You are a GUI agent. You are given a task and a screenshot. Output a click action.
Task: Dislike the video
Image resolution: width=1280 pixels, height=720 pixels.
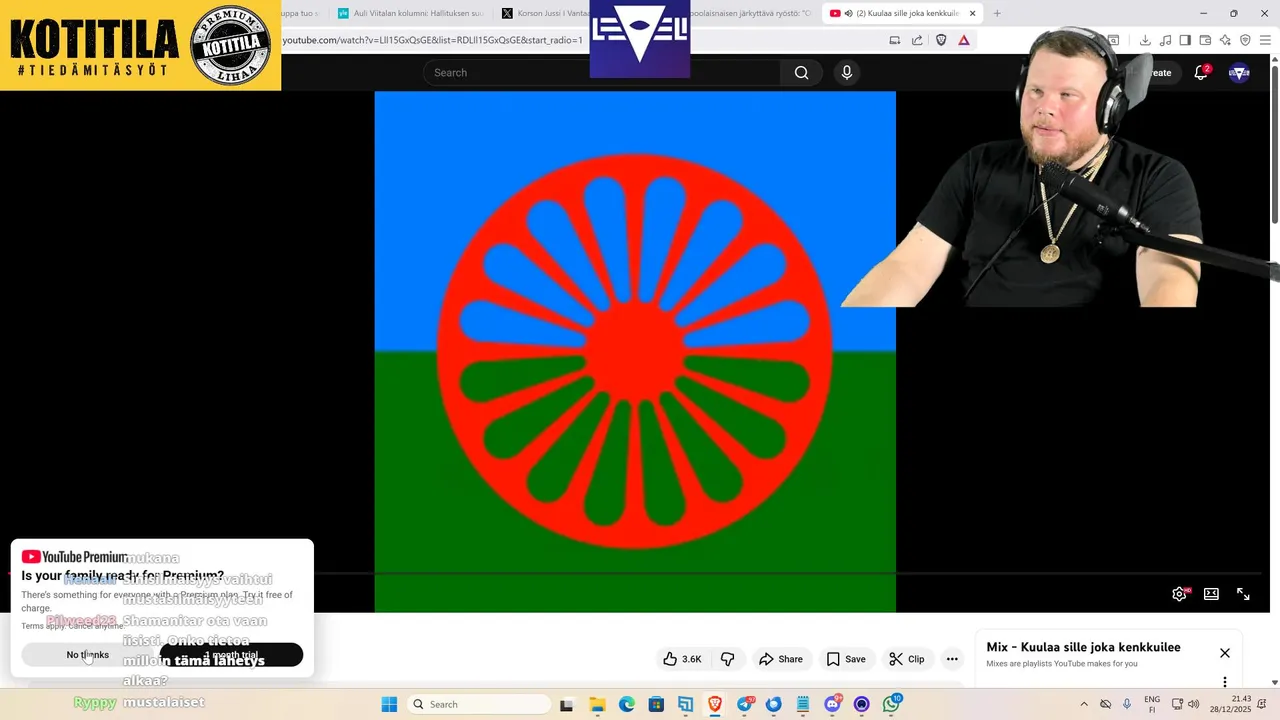coord(727,659)
